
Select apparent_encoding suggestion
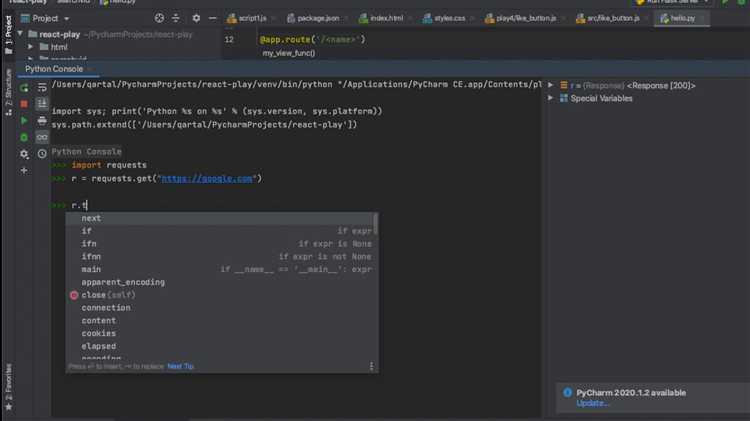(221, 282)
